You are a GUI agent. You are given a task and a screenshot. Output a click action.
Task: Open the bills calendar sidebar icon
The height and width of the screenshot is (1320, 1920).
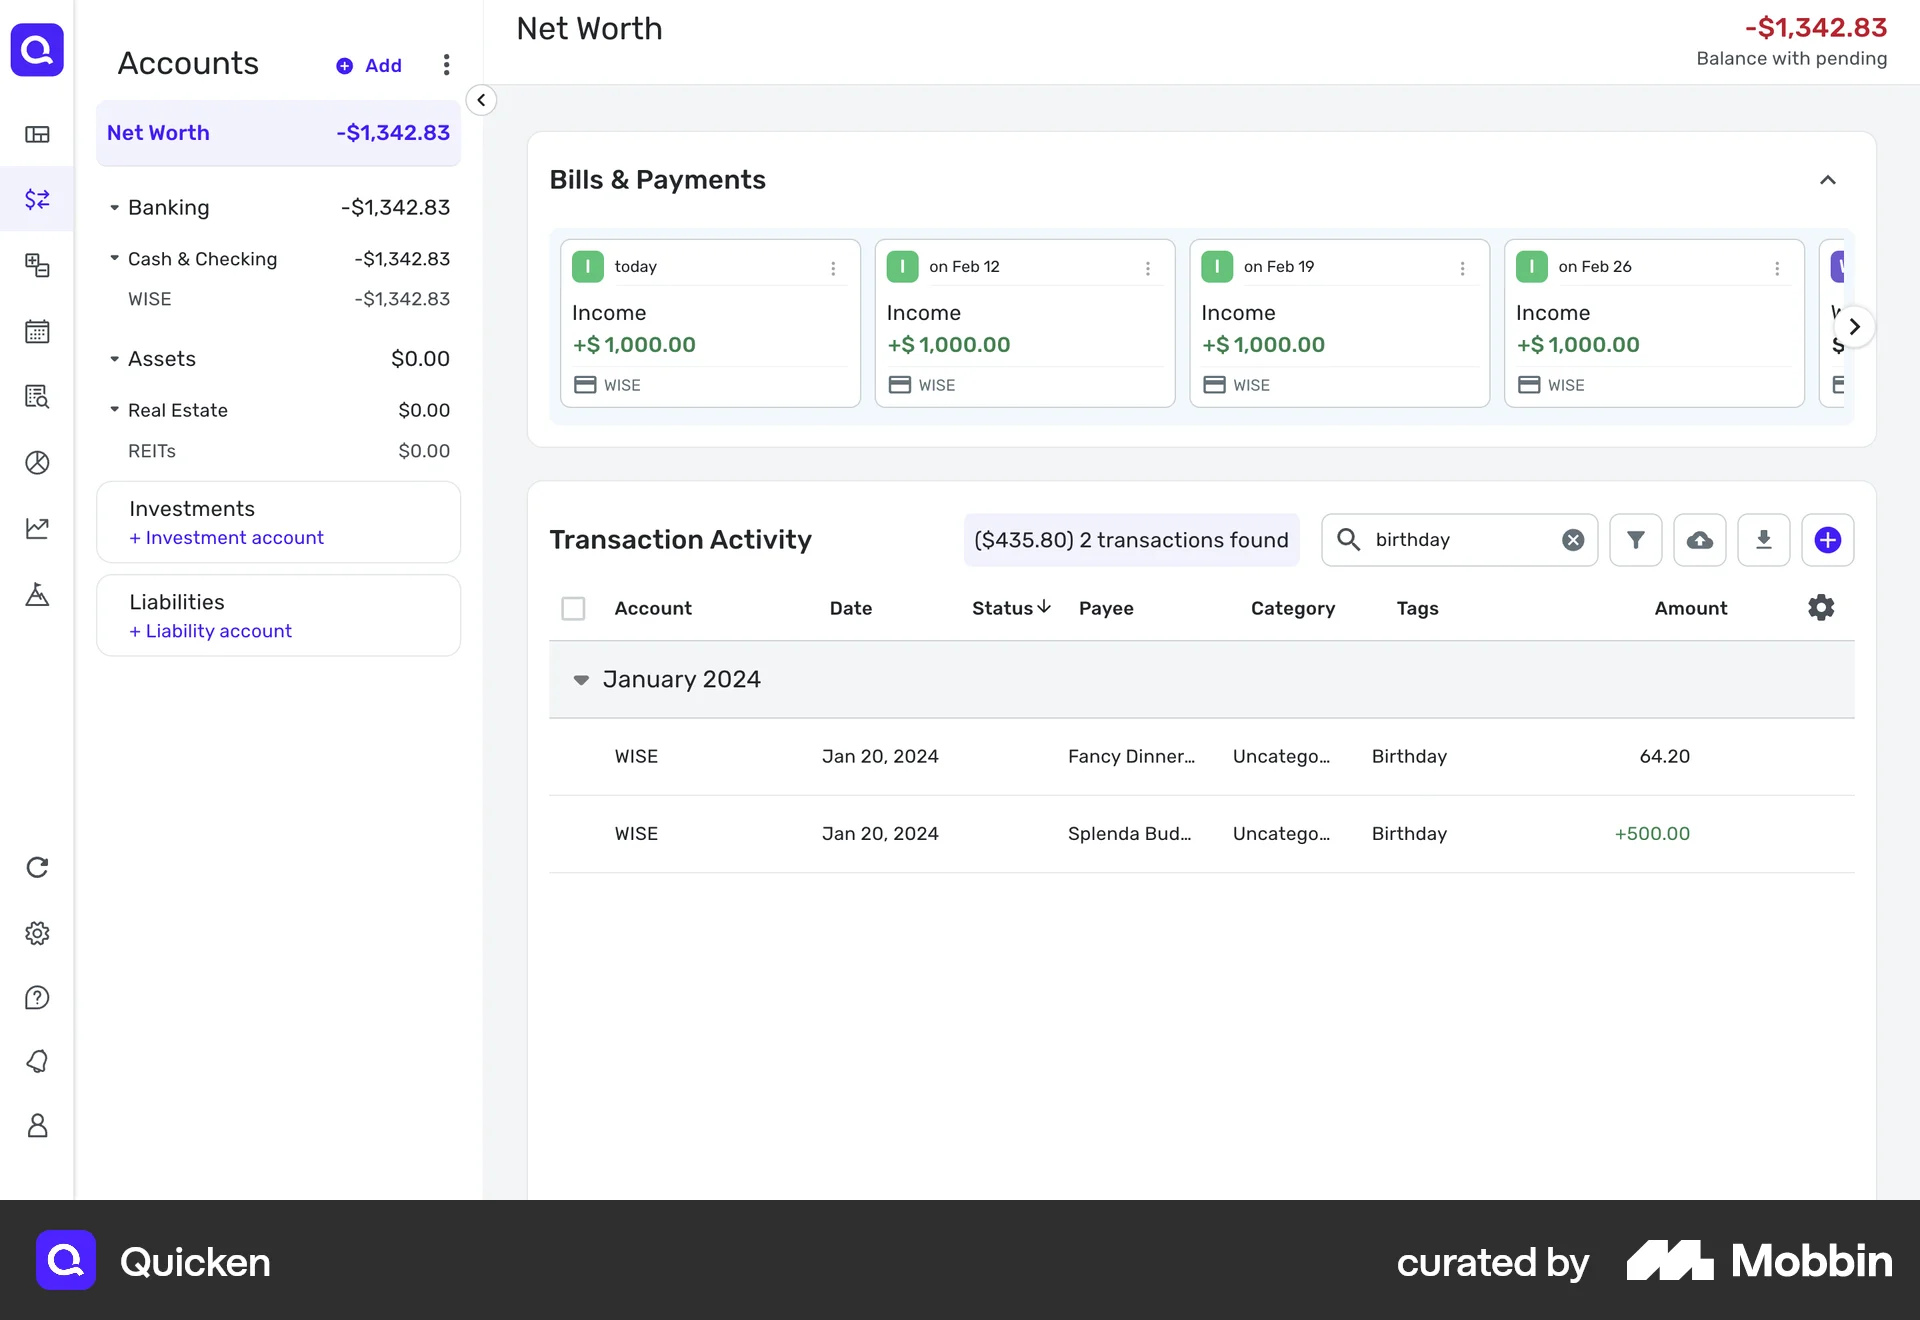point(37,331)
